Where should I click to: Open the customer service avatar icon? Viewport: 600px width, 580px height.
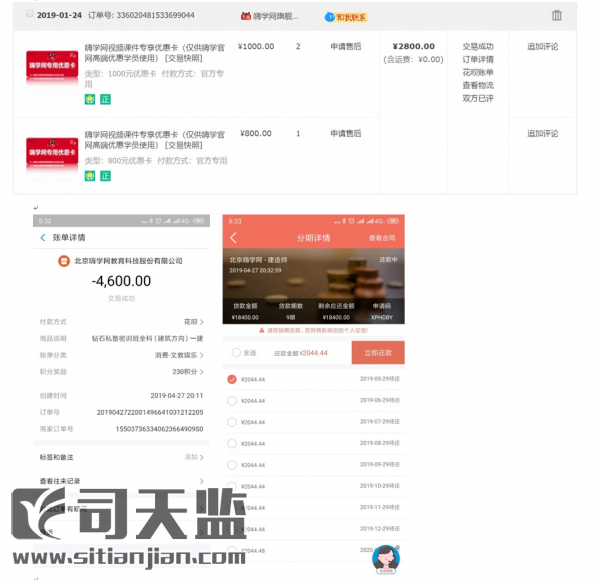pyautogui.click(x=386, y=559)
